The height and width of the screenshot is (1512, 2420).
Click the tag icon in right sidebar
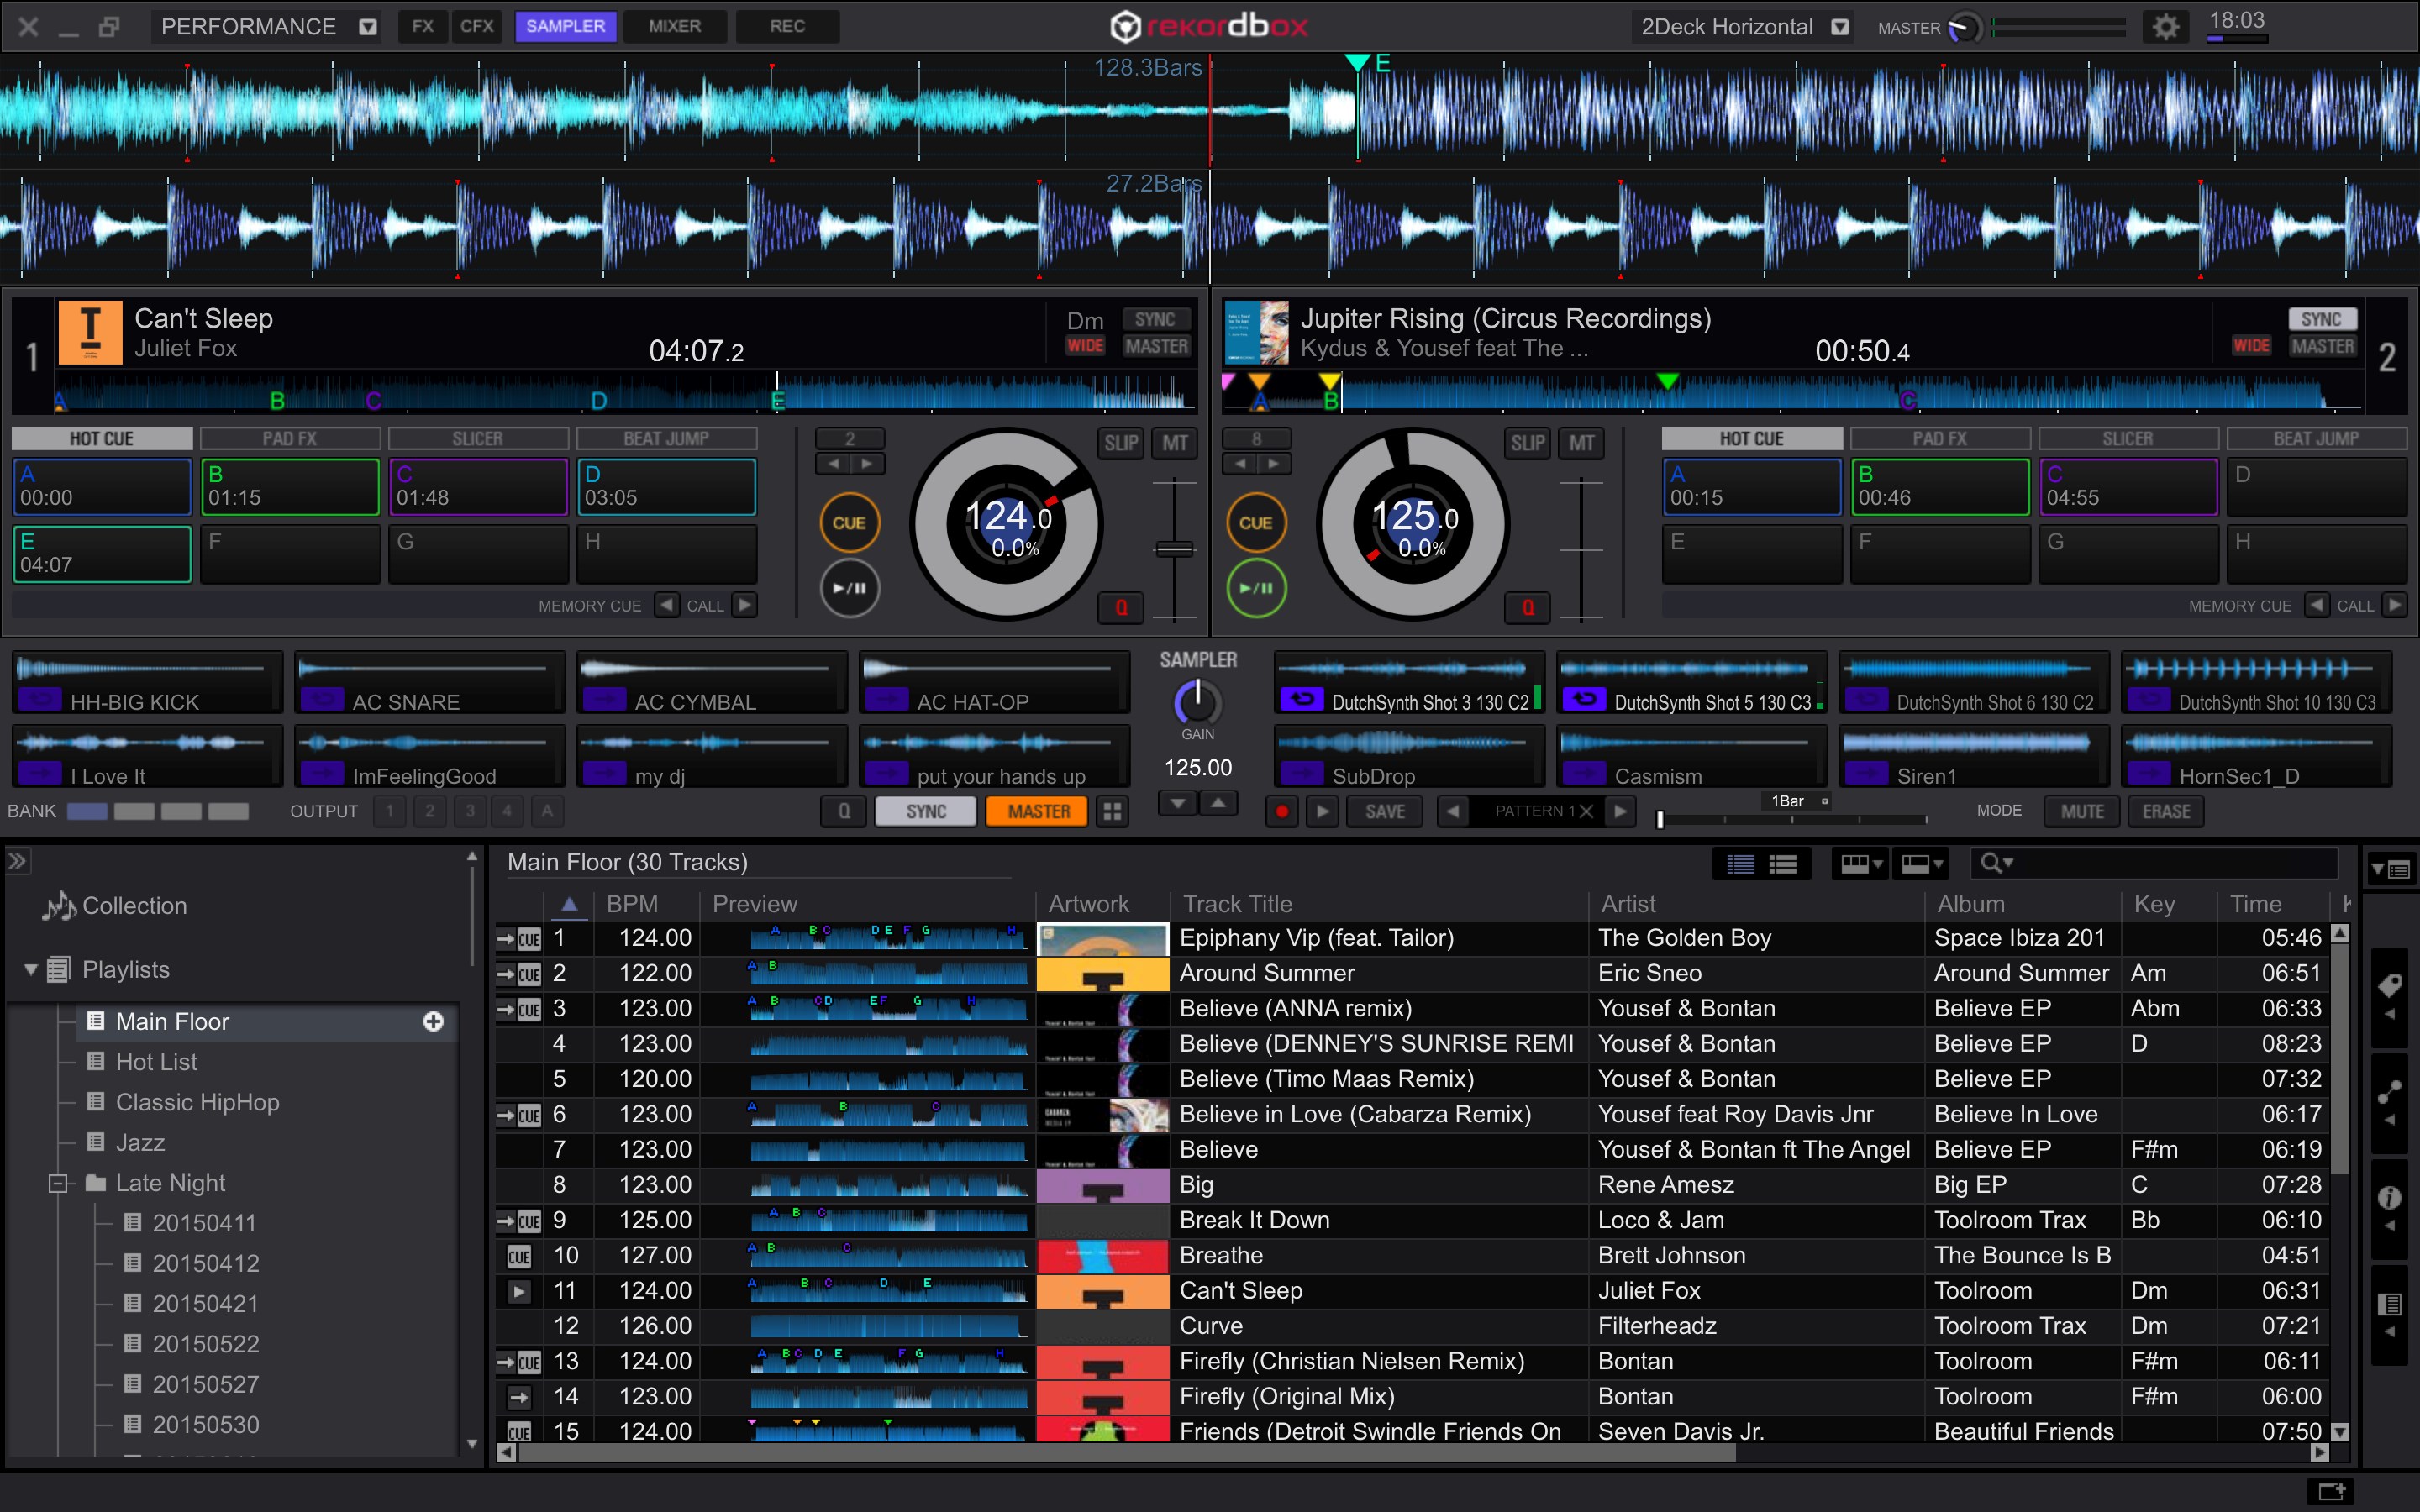click(2389, 986)
